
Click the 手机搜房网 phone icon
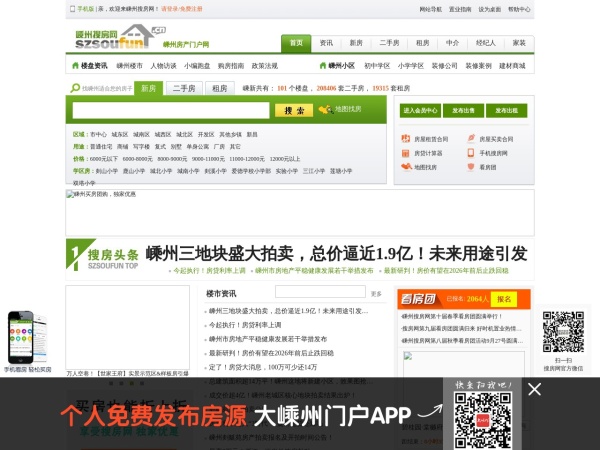click(471, 153)
